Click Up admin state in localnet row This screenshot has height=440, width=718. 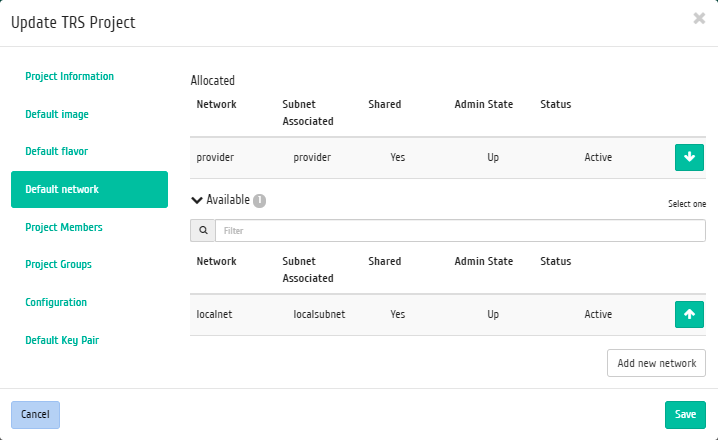pyautogui.click(x=493, y=315)
